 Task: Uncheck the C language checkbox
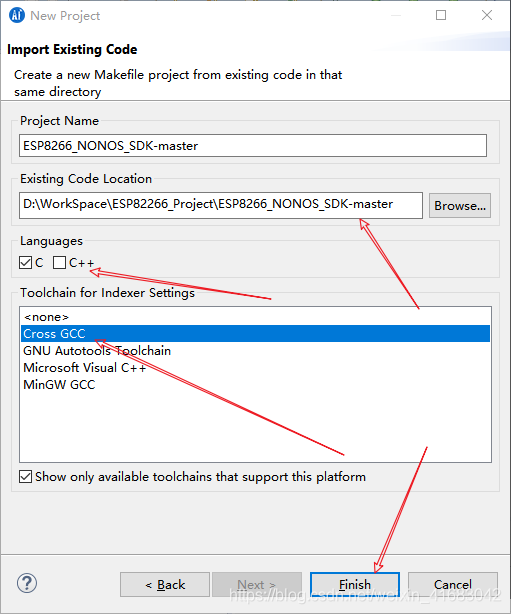pos(25,262)
